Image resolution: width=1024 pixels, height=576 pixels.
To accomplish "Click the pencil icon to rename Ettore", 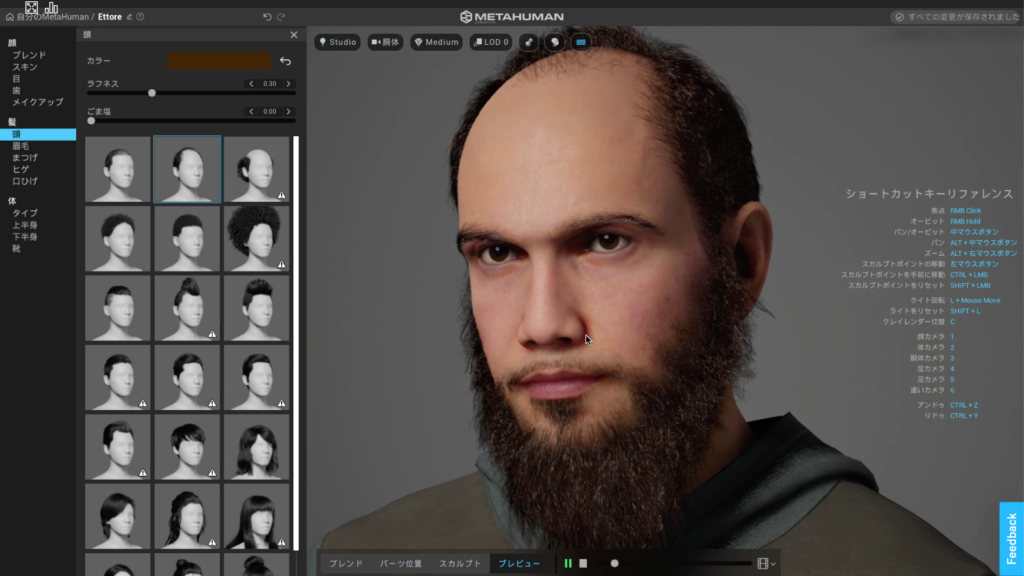I will coord(129,17).
